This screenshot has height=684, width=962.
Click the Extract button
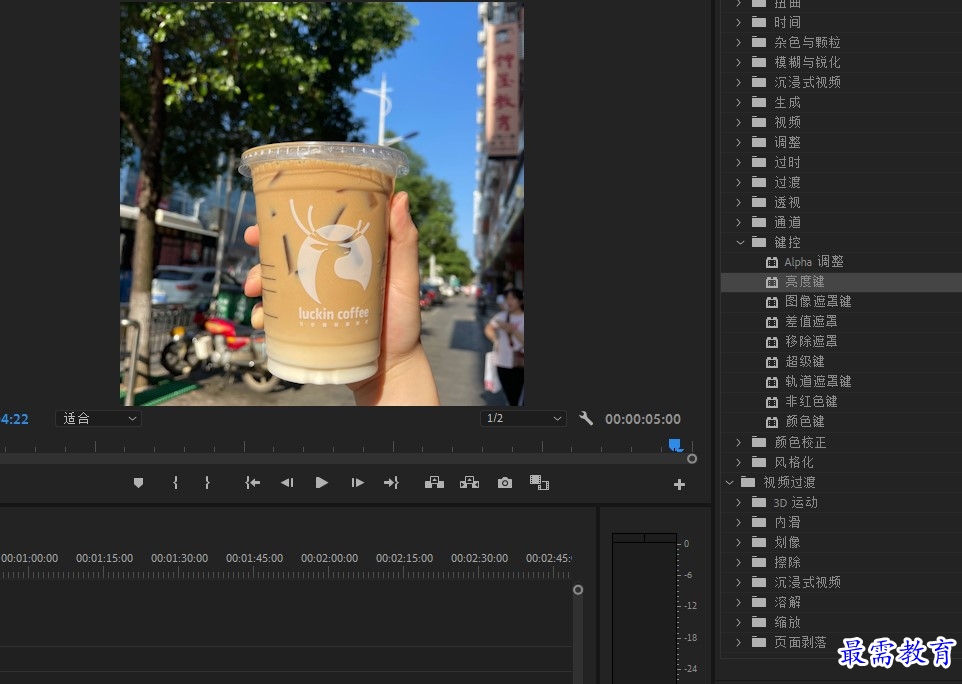tap(469, 483)
